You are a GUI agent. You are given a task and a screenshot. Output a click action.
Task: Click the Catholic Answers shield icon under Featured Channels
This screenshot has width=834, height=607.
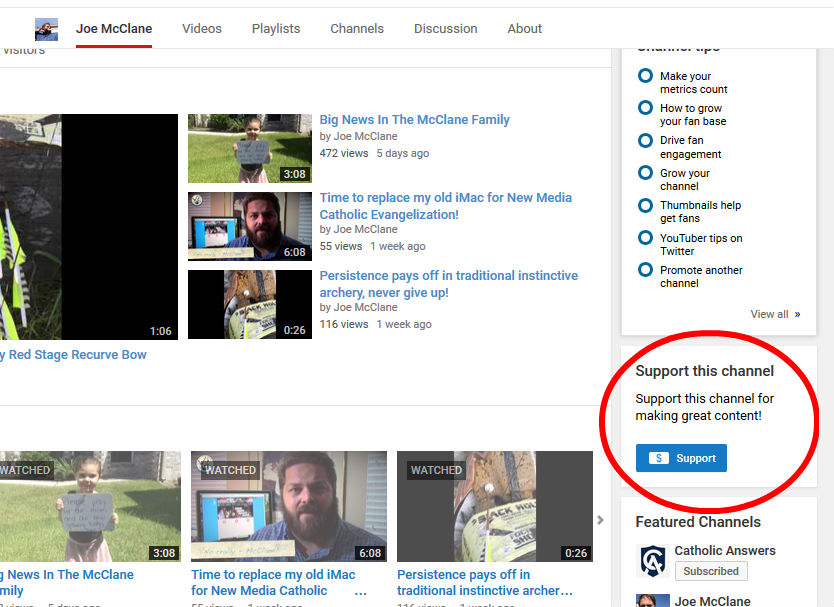coord(652,560)
